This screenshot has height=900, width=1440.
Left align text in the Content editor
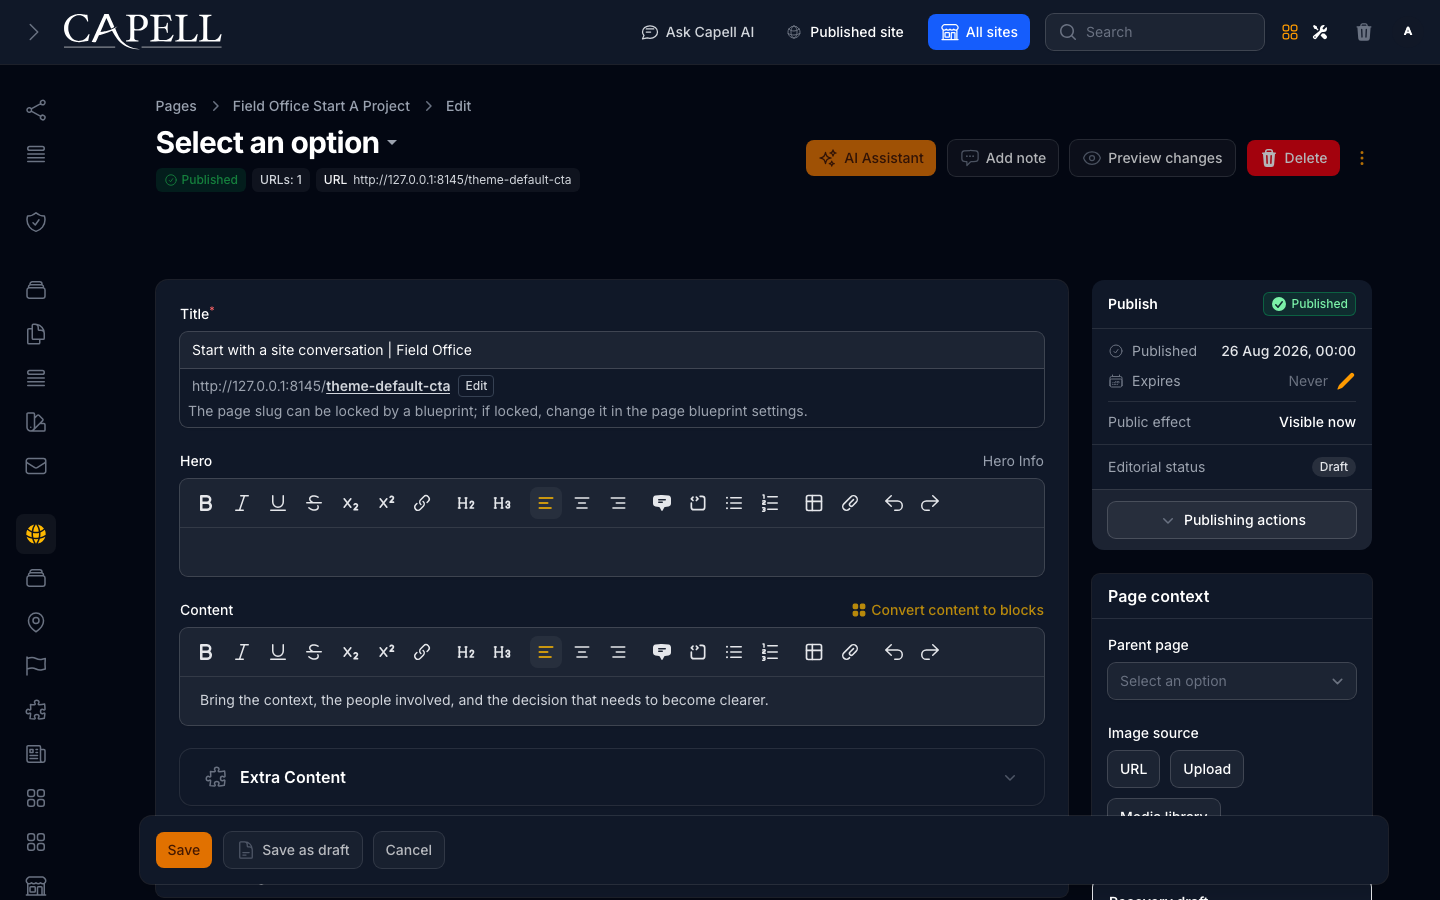pos(546,652)
